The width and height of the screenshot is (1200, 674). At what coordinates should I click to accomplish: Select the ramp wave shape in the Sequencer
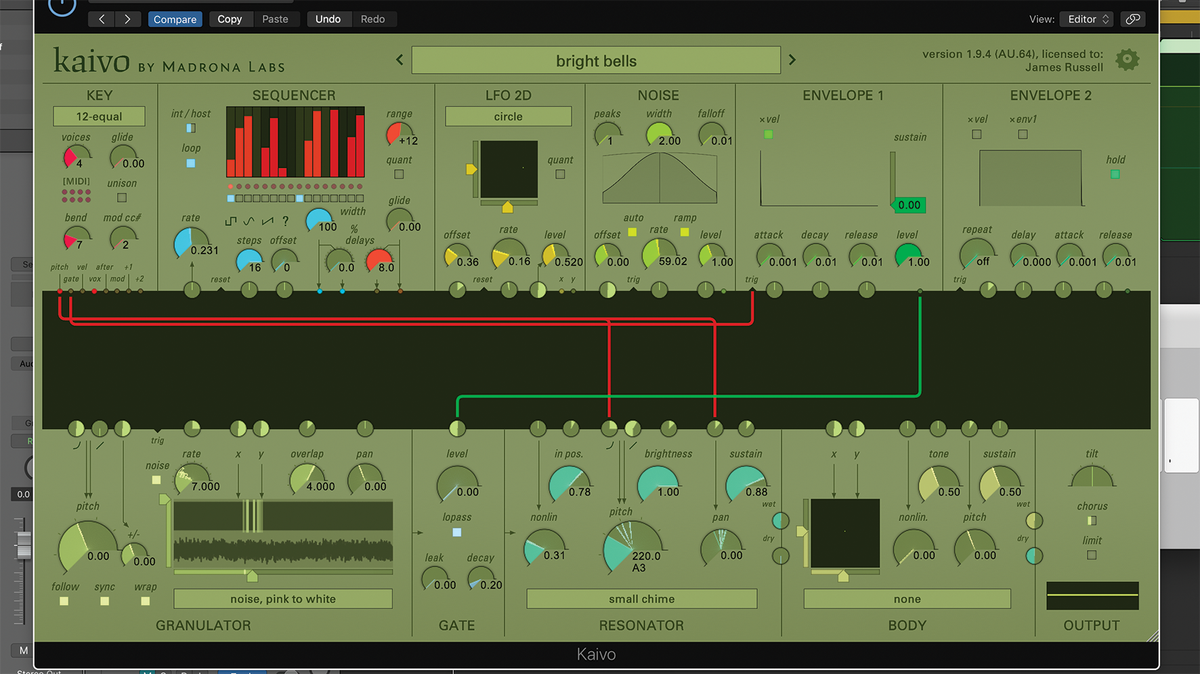[267, 221]
